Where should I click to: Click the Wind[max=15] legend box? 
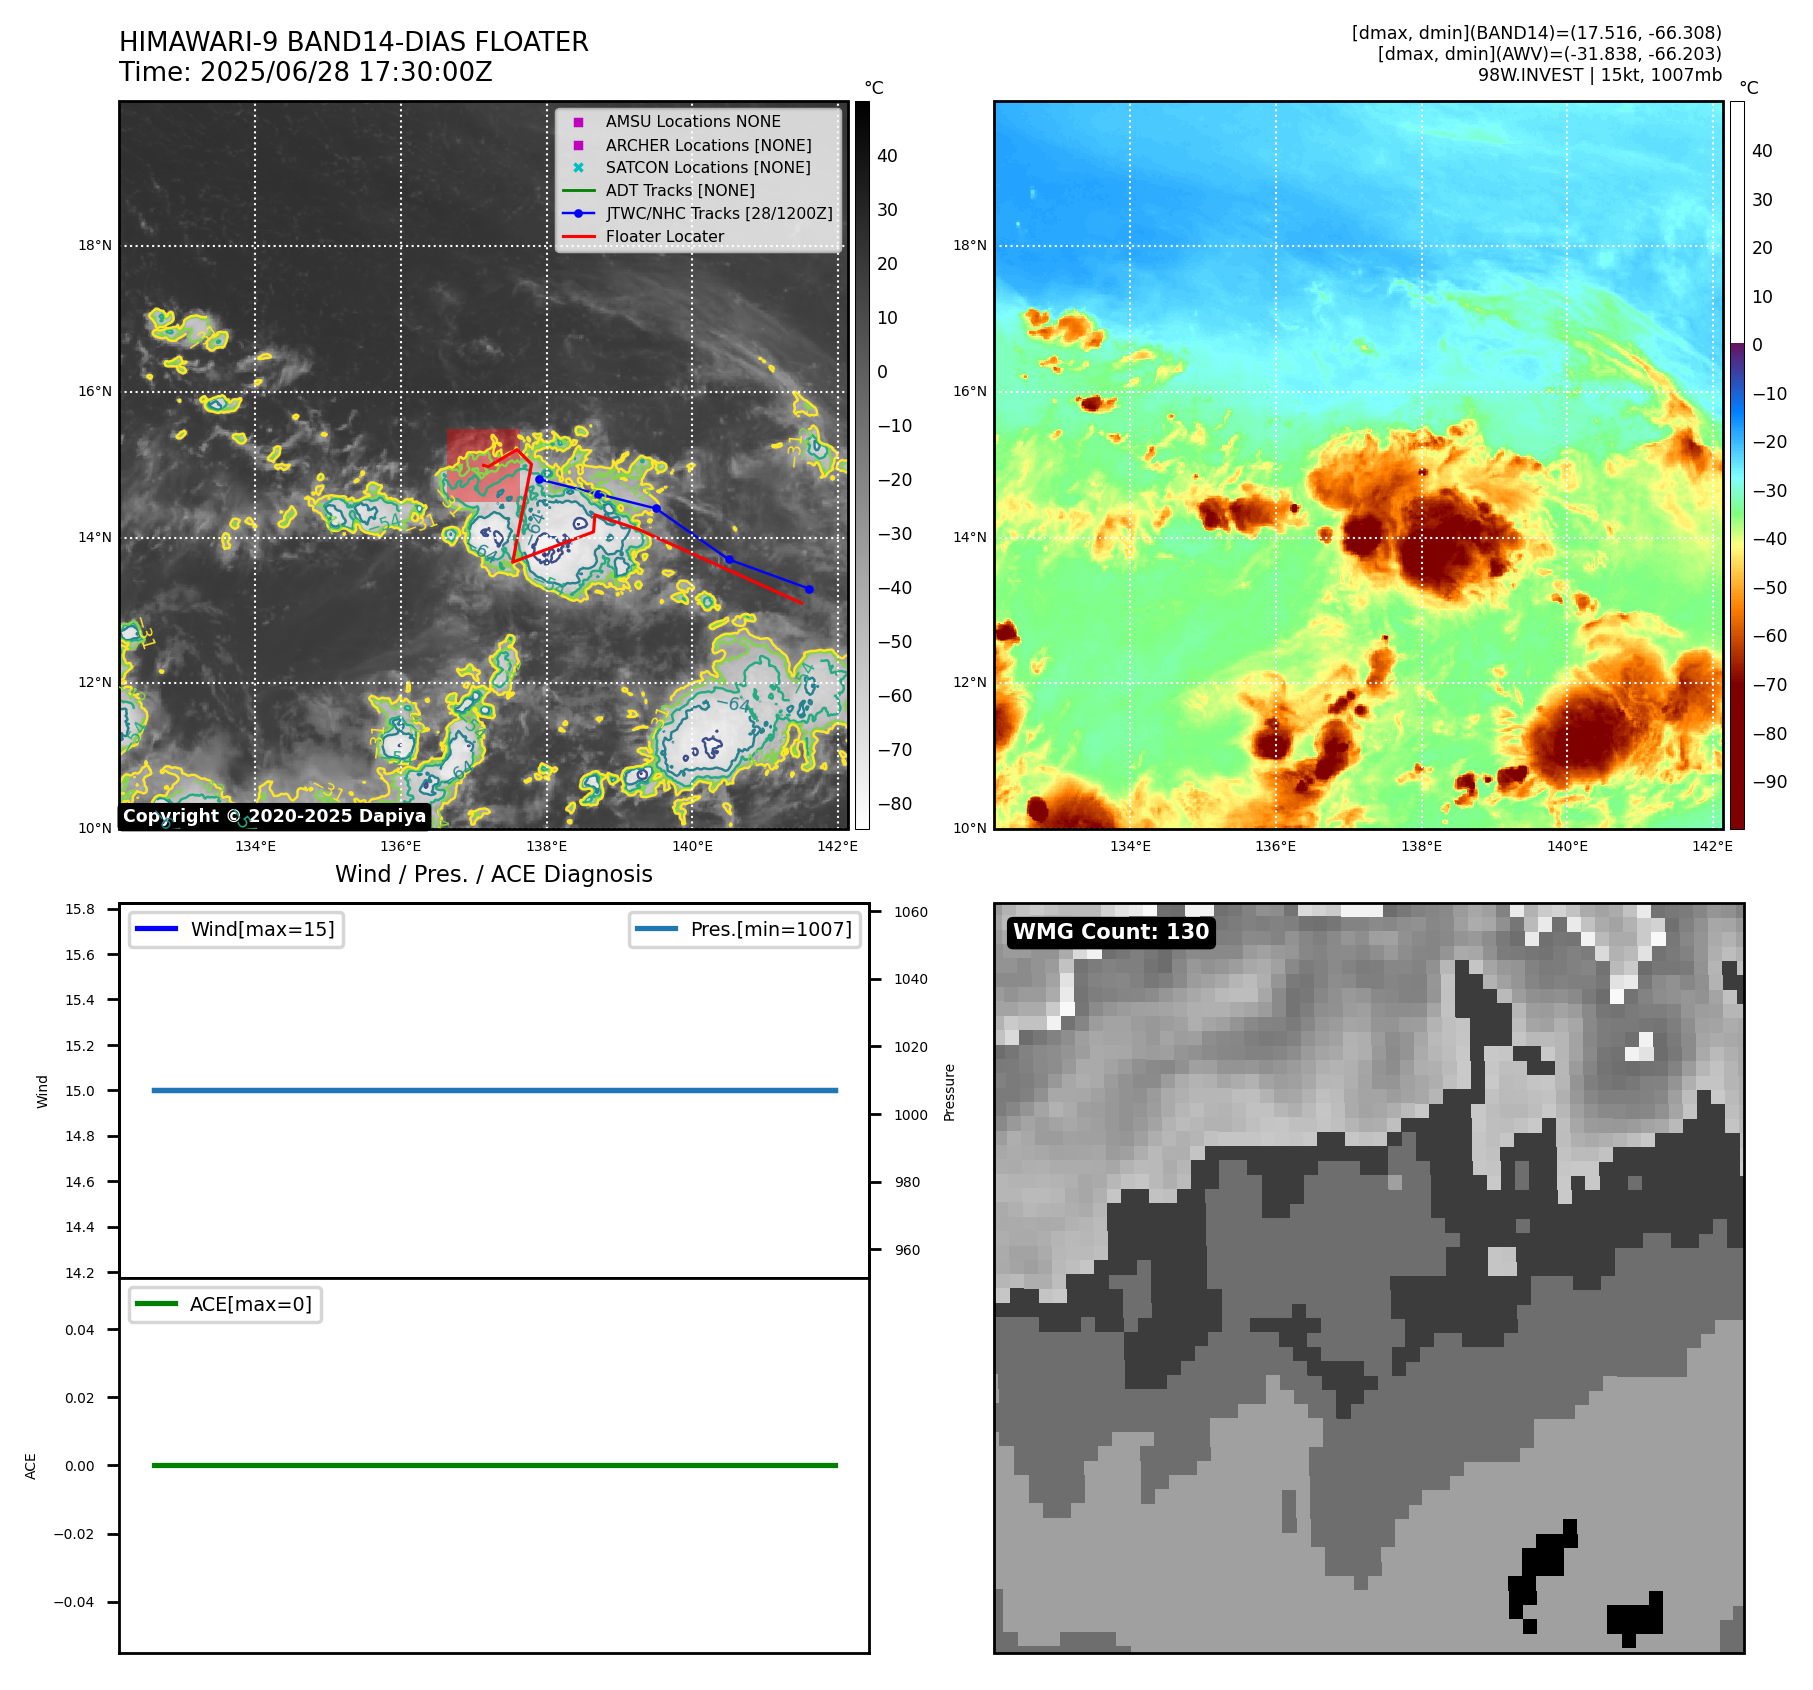[x=236, y=929]
